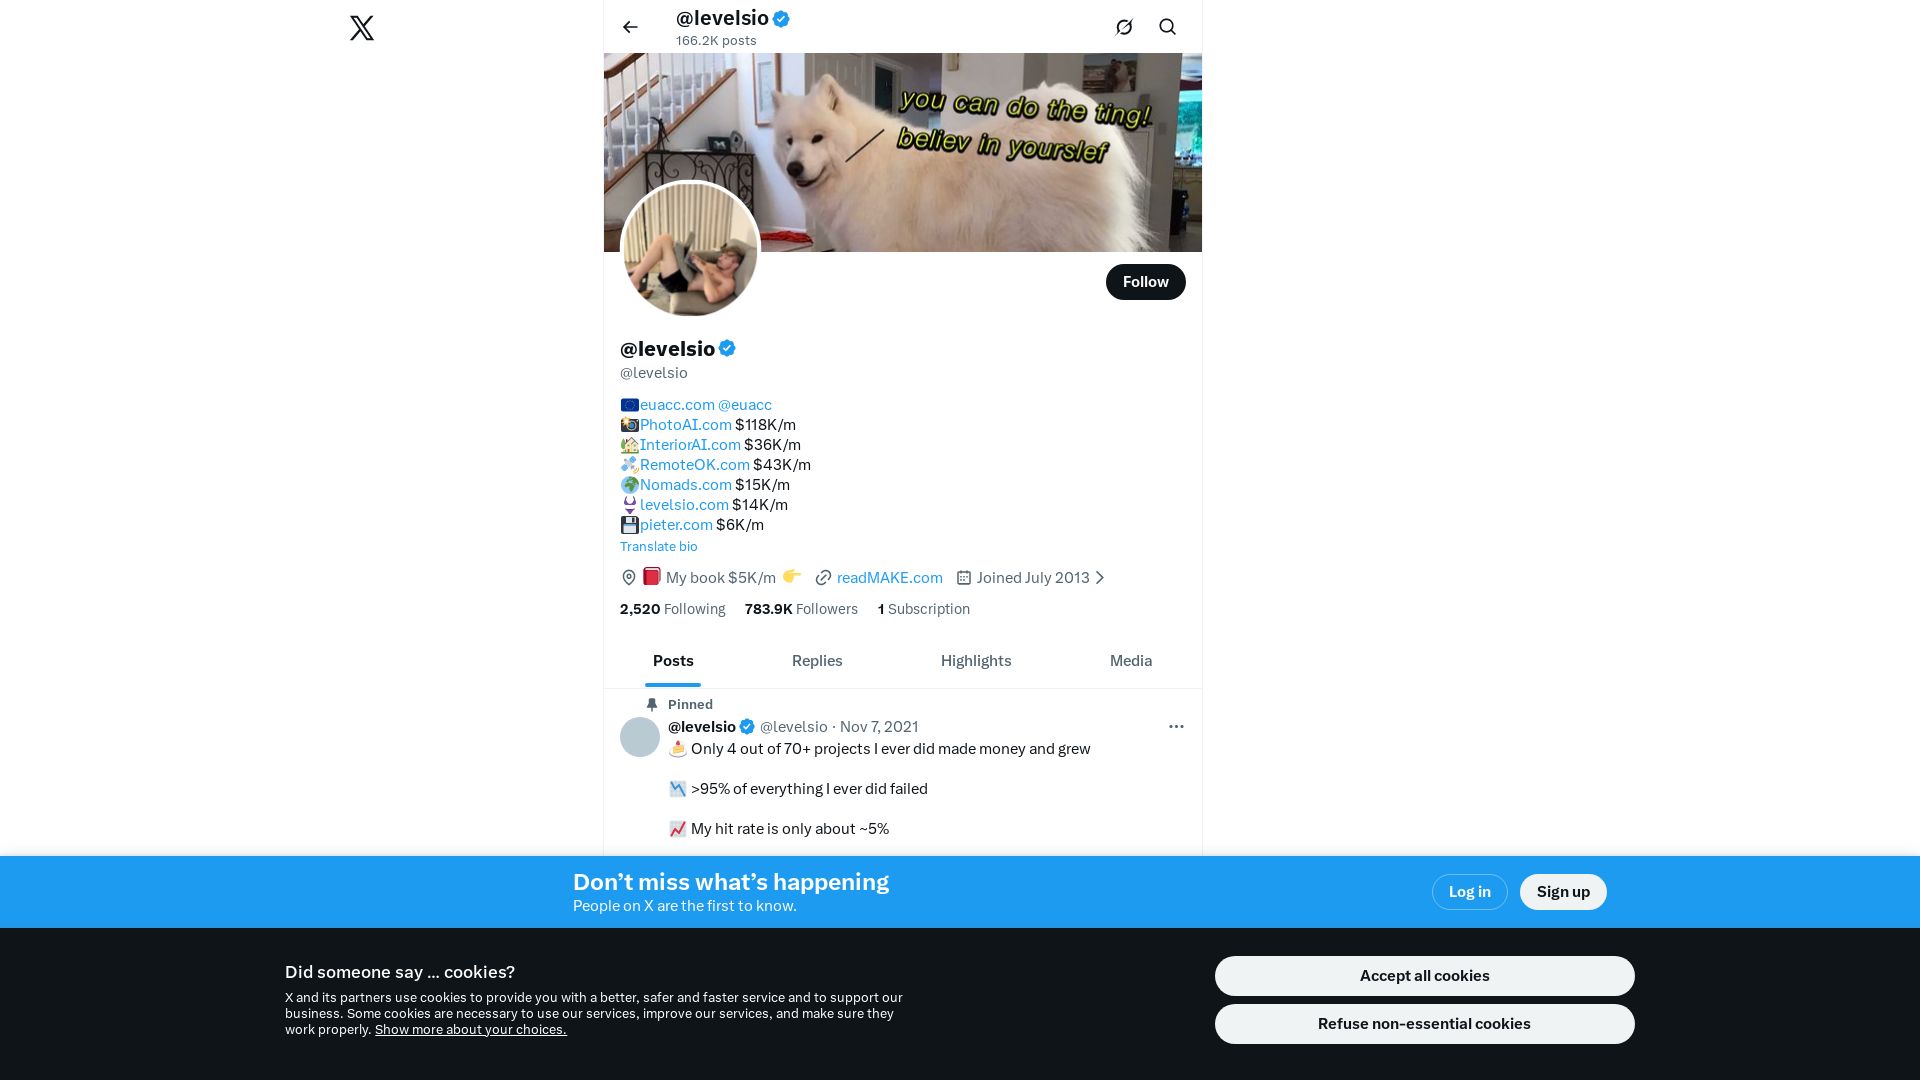Open the PhotoAI.com link in bio

(686, 425)
